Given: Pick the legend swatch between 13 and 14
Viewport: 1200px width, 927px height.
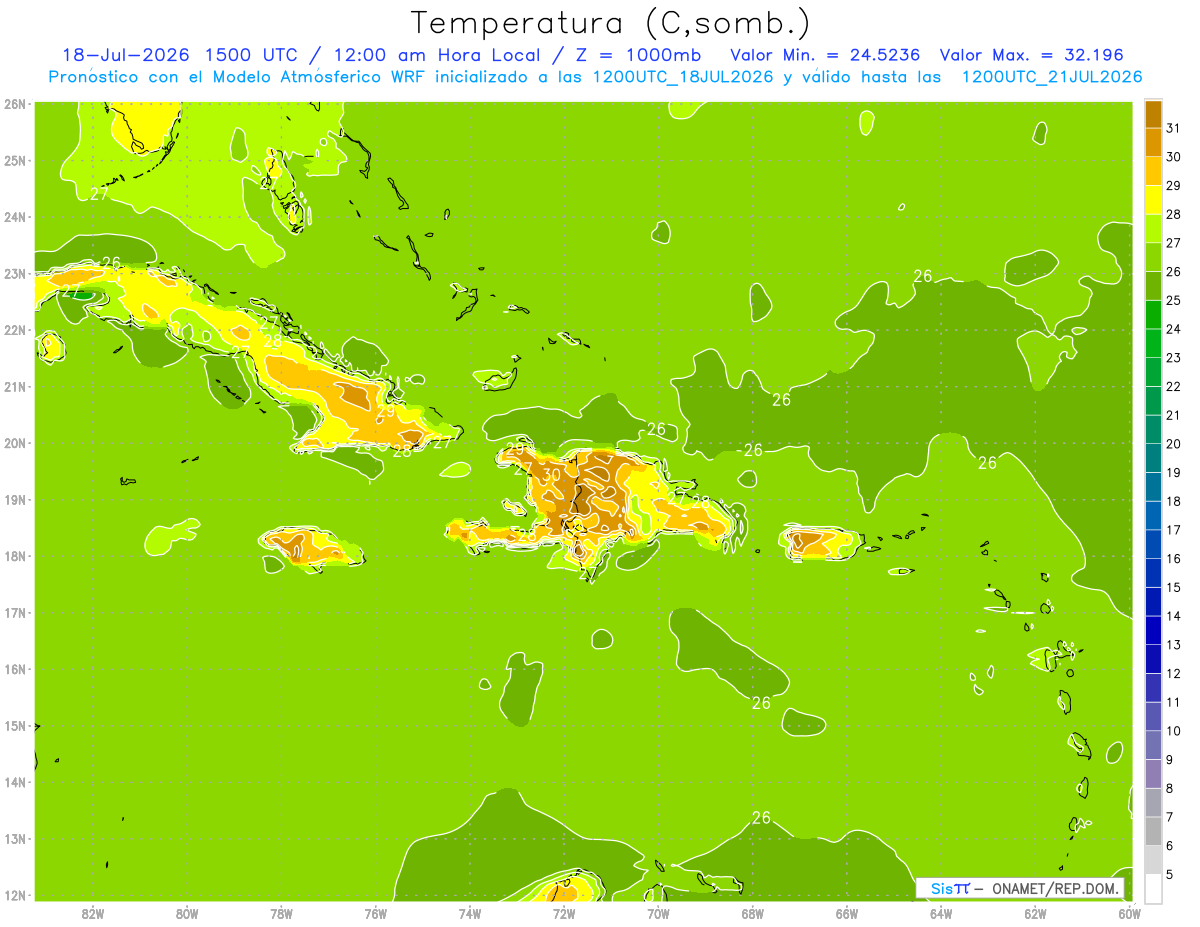Looking at the screenshot, I should [x=1153, y=630].
